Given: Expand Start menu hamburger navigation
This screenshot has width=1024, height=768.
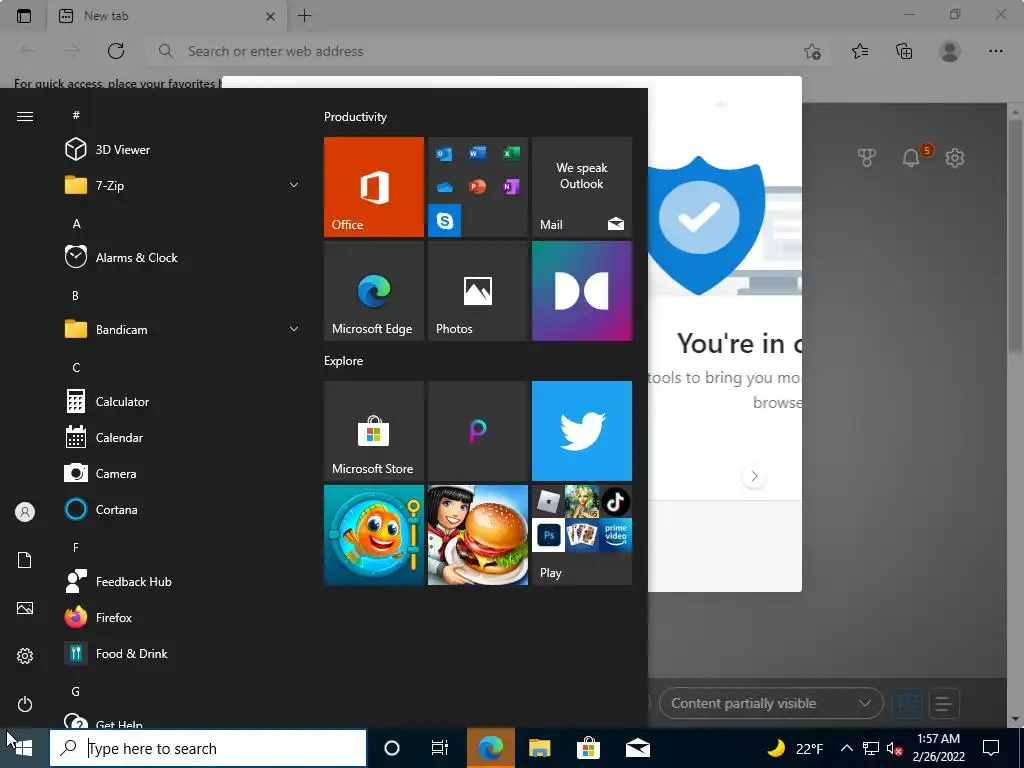Looking at the screenshot, I should (x=25, y=116).
